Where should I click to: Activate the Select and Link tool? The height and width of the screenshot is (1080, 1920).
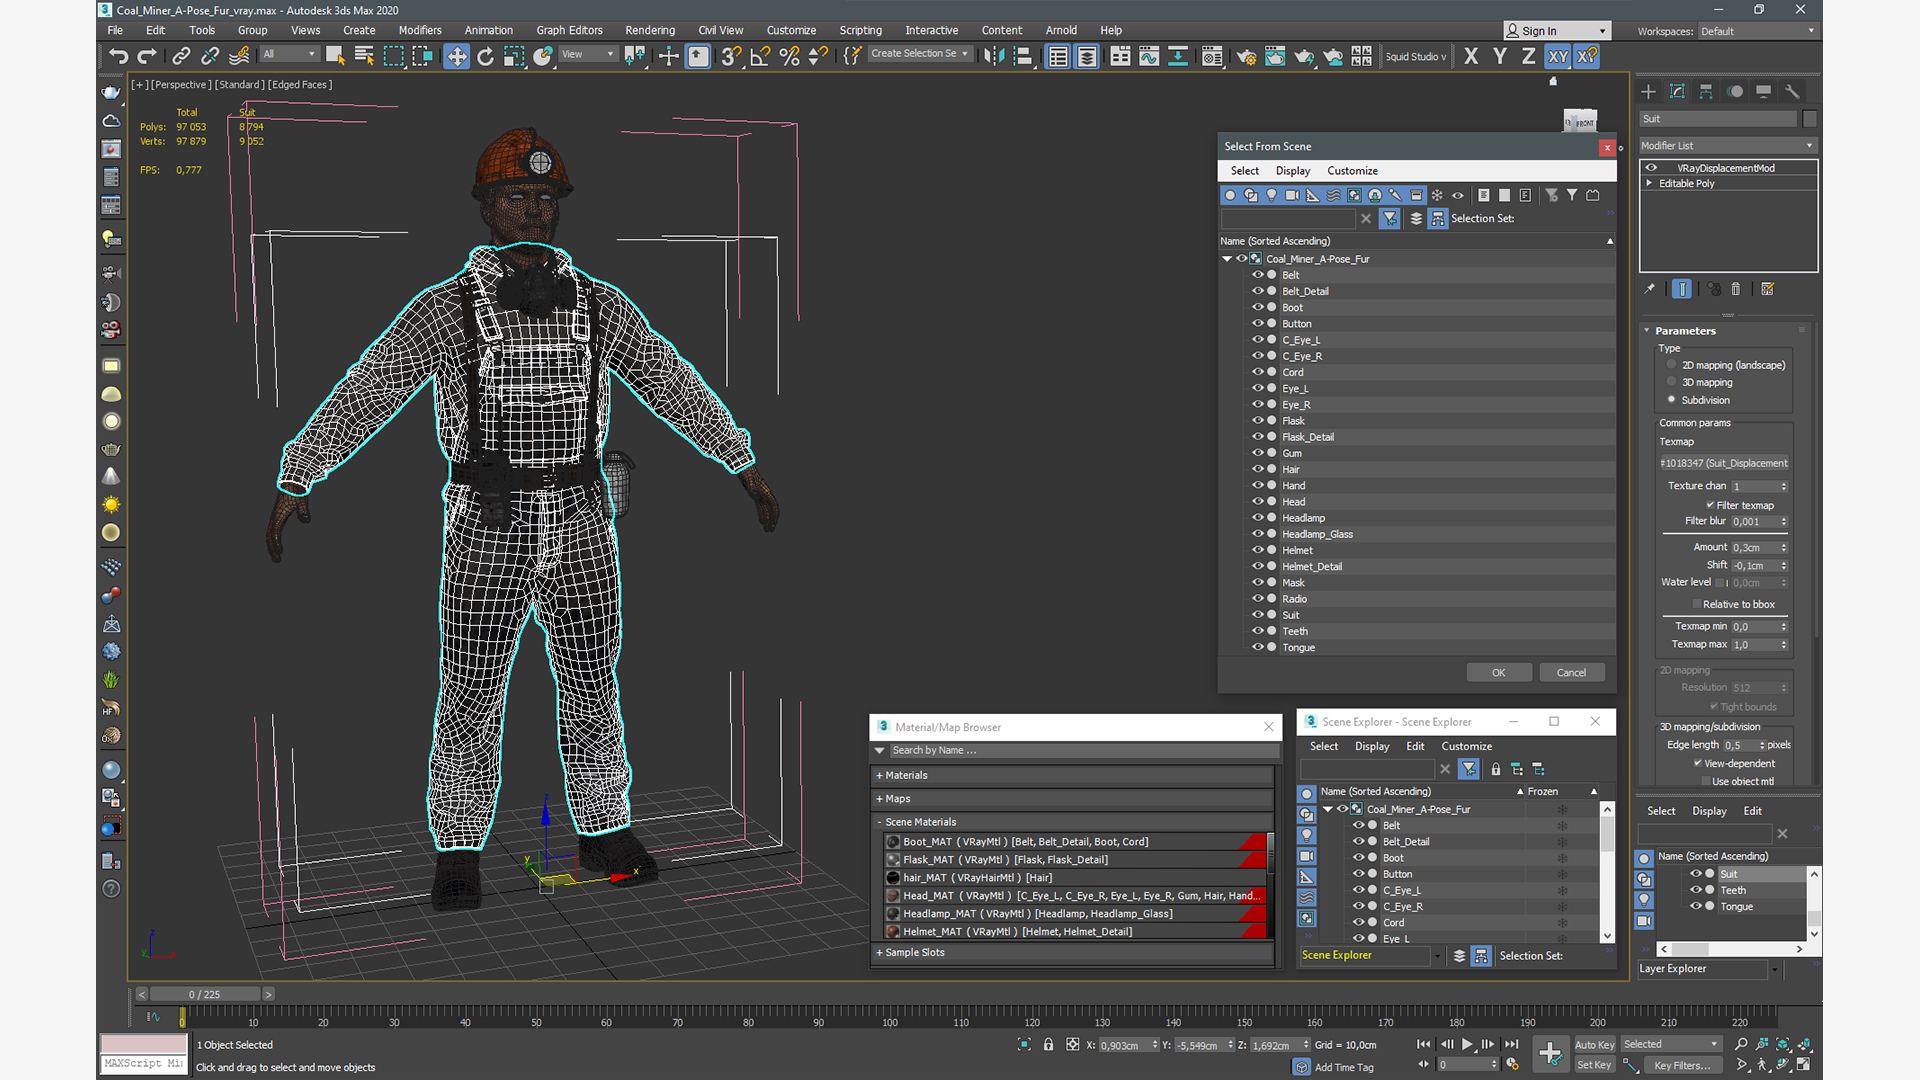pos(181,56)
